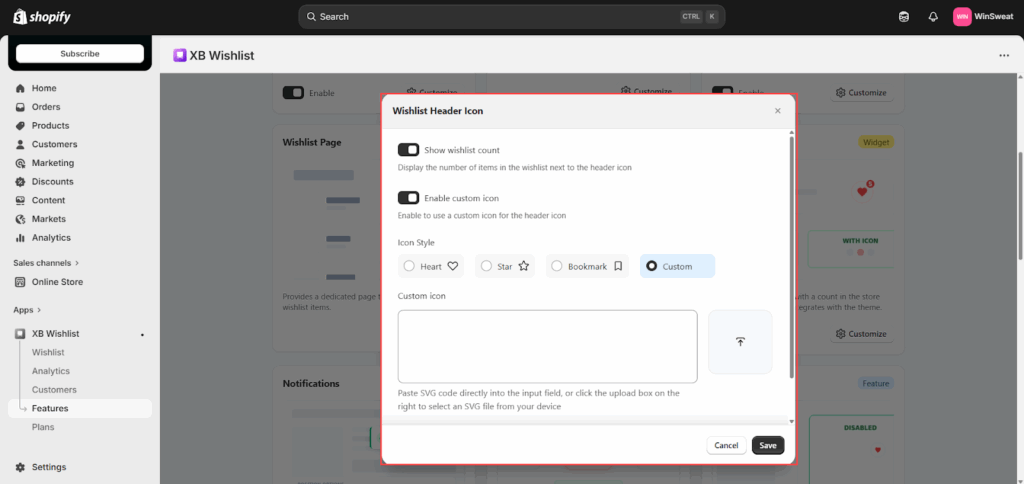Select the Star icon style
Viewport: 1024px width, 484px height.
505,266
